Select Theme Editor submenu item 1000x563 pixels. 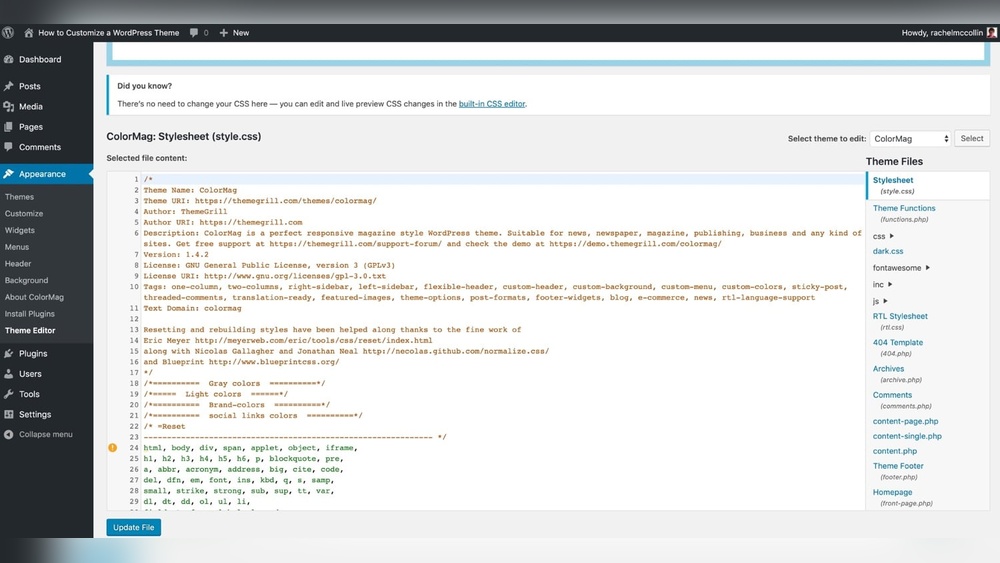(30, 330)
